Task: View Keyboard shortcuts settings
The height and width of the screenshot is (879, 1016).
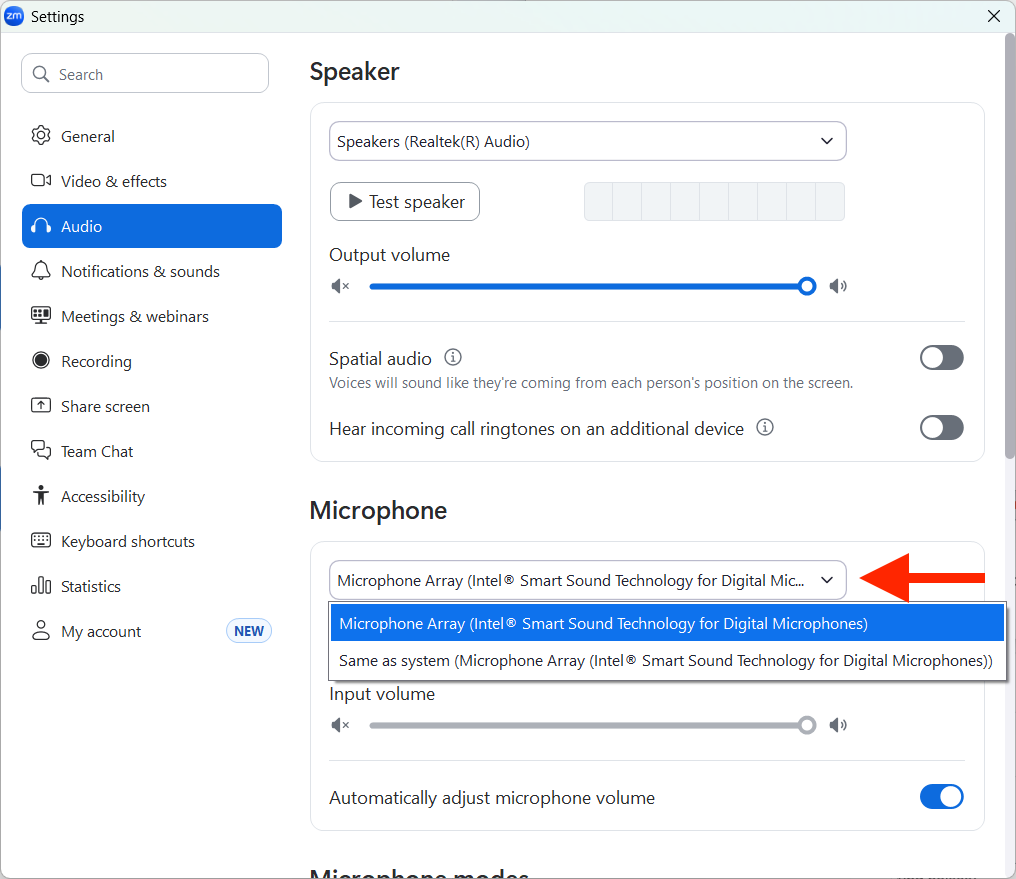Action: (x=152, y=542)
